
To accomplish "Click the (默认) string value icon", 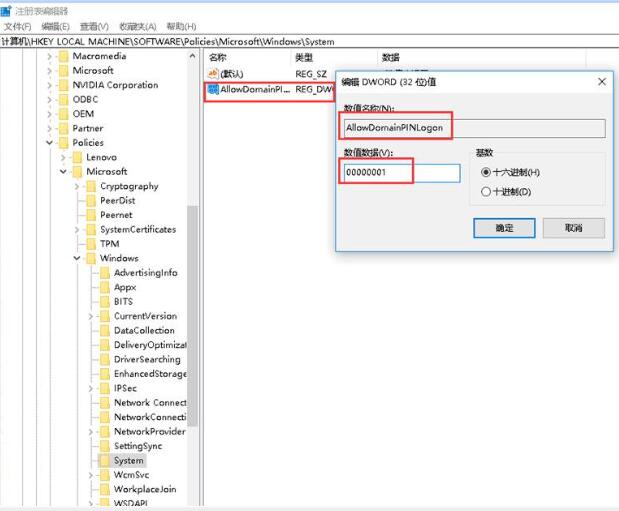I will 213,73.
